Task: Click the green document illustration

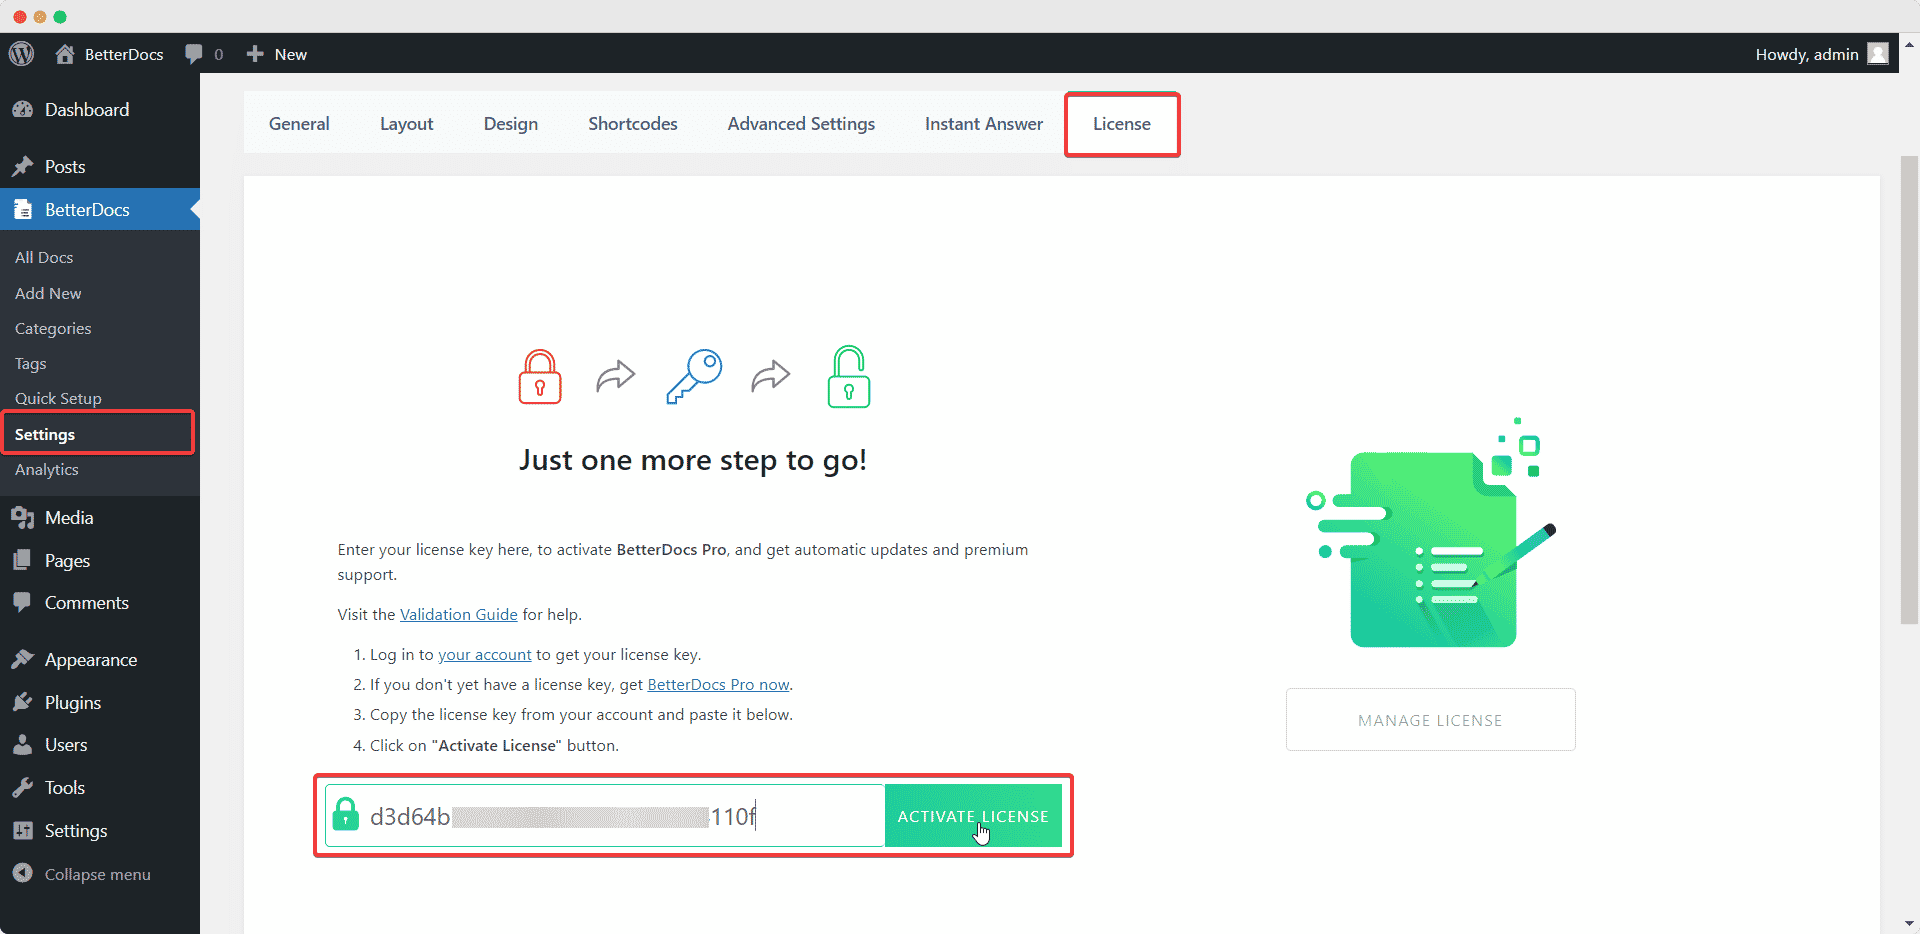Action: pyautogui.click(x=1432, y=535)
